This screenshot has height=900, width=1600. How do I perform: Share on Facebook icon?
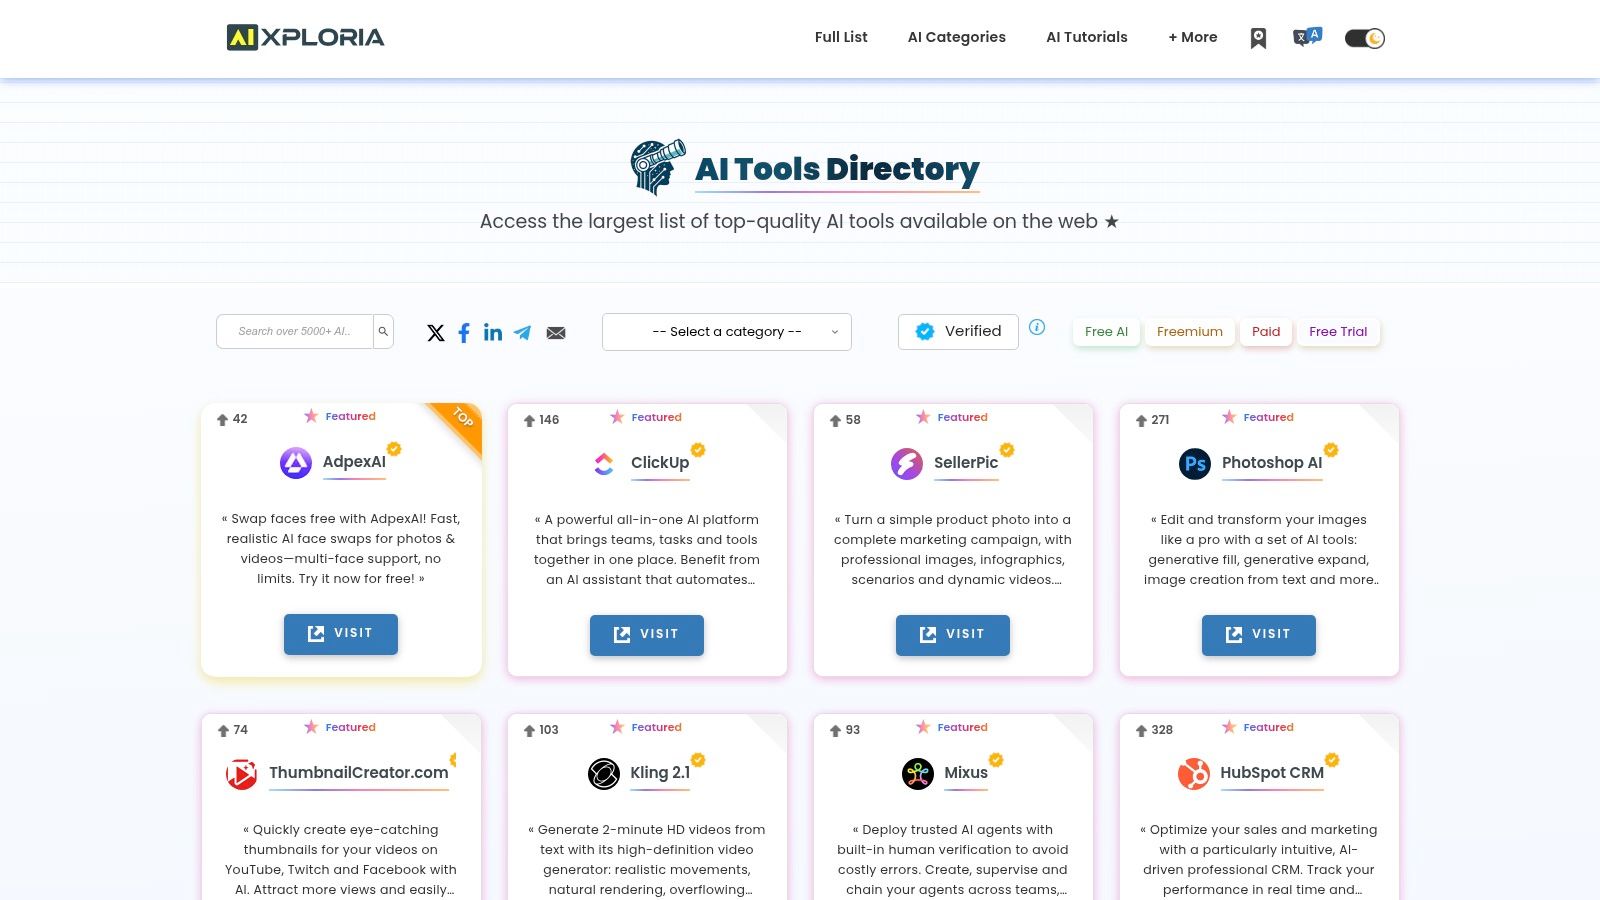[x=464, y=333]
